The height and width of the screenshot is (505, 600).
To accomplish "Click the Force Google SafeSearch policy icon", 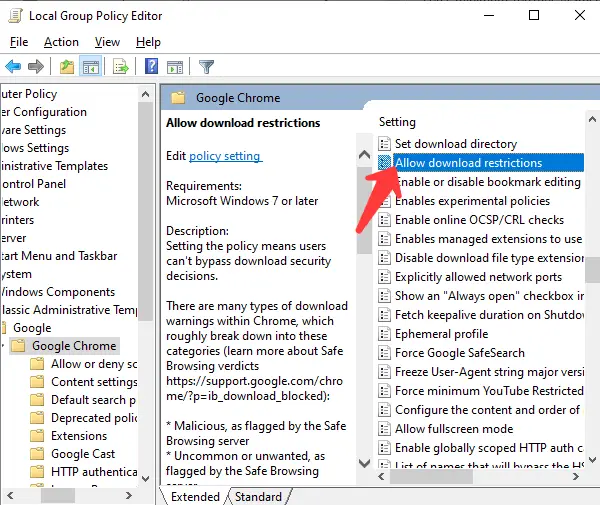I will (384, 353).
